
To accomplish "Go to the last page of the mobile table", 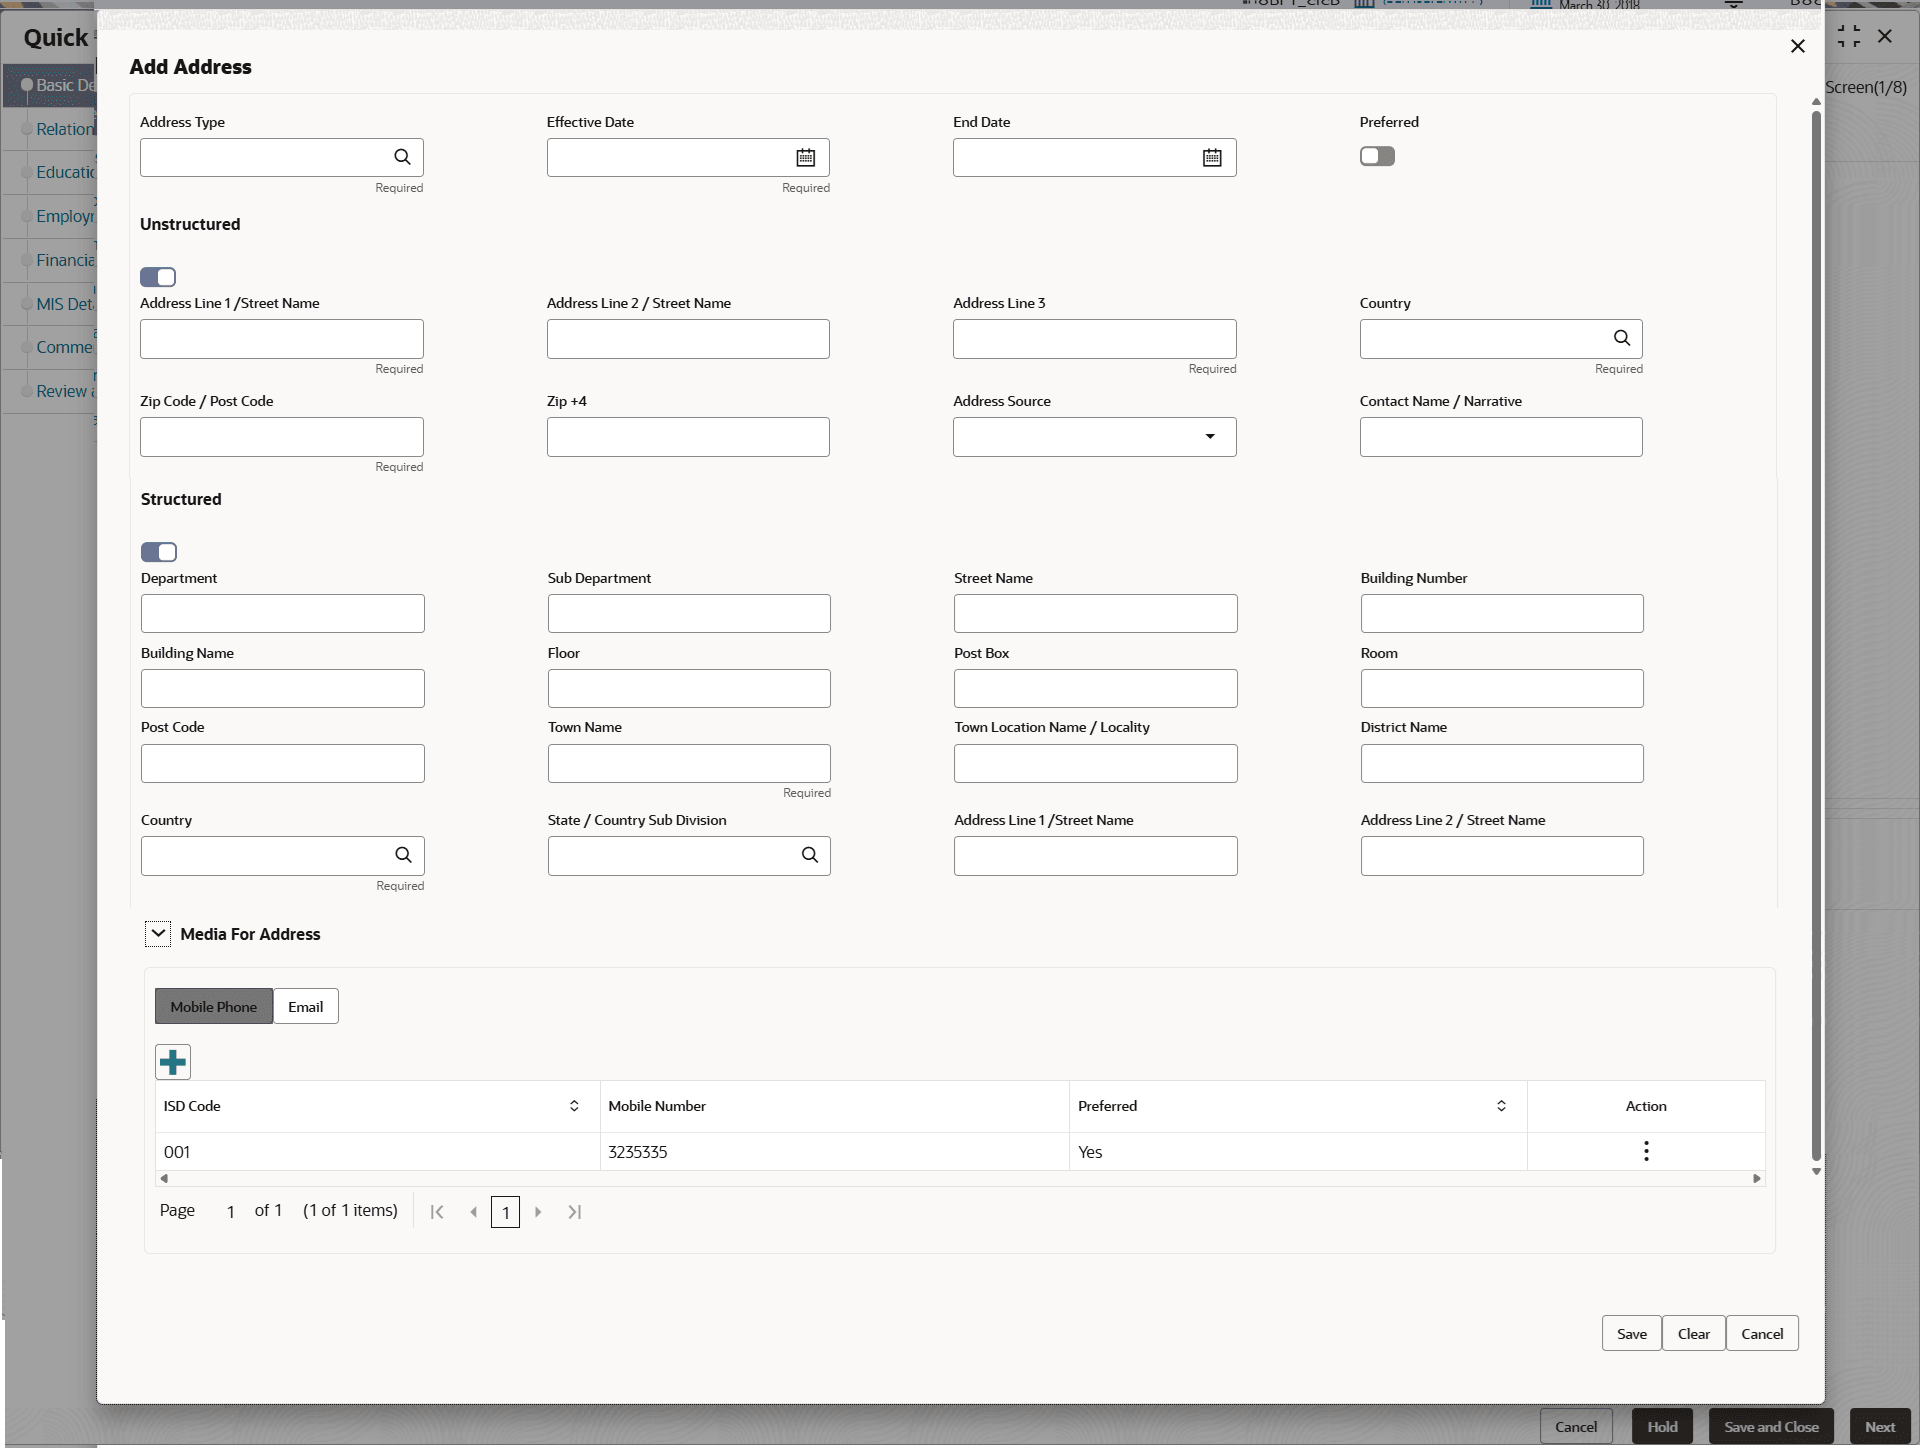I will 574,1212.
